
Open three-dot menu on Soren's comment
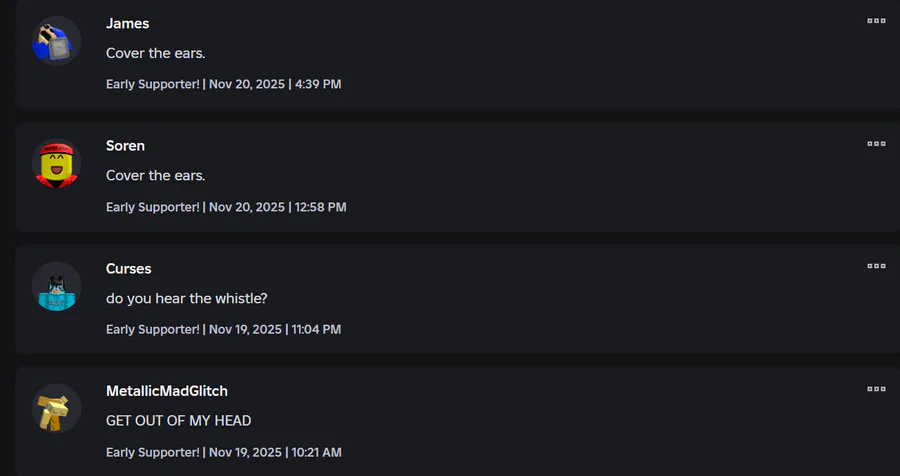click(x=876, y=144)
